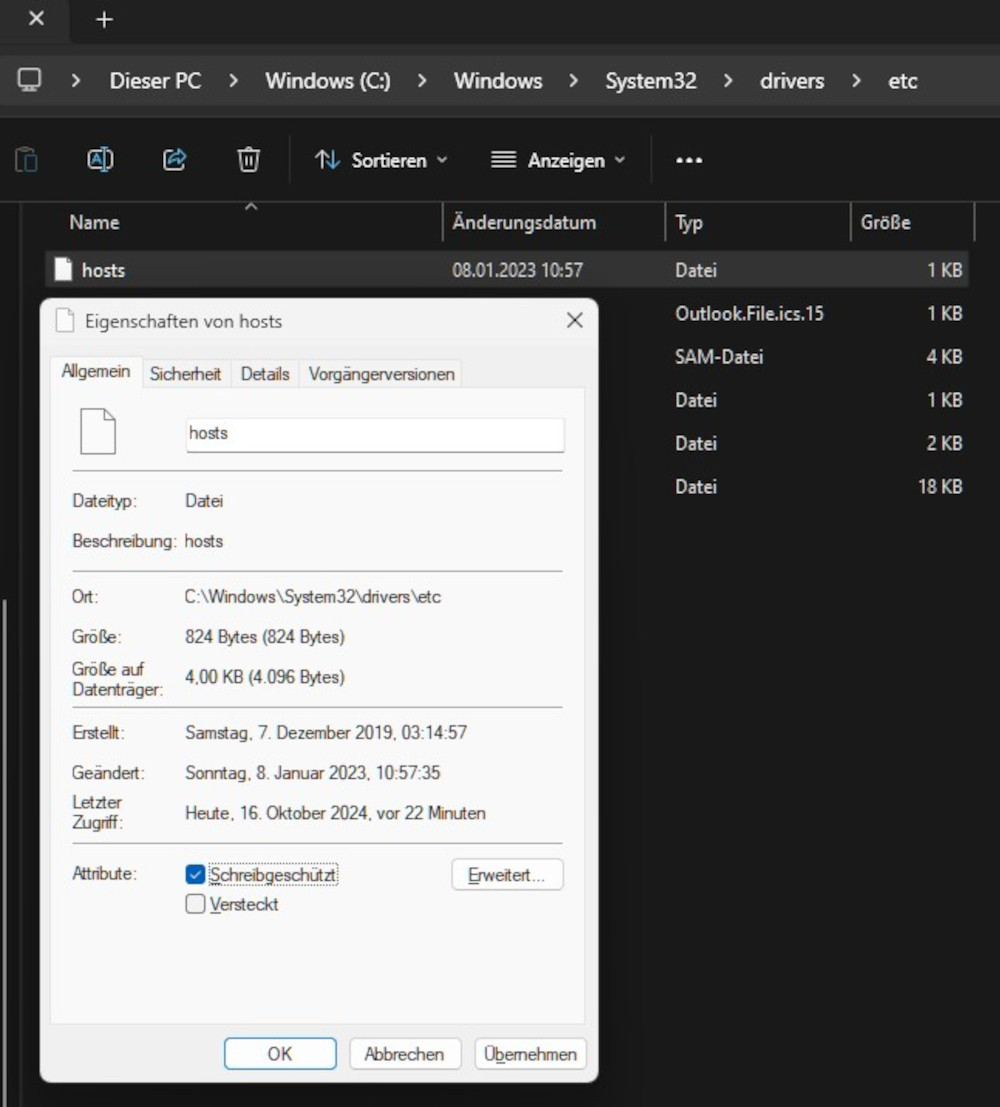Screen dimensions: 1000x1107
Task: Expand the Anzeigen dropdown menu
Action: pyautogui.click(x=558, y=160)
